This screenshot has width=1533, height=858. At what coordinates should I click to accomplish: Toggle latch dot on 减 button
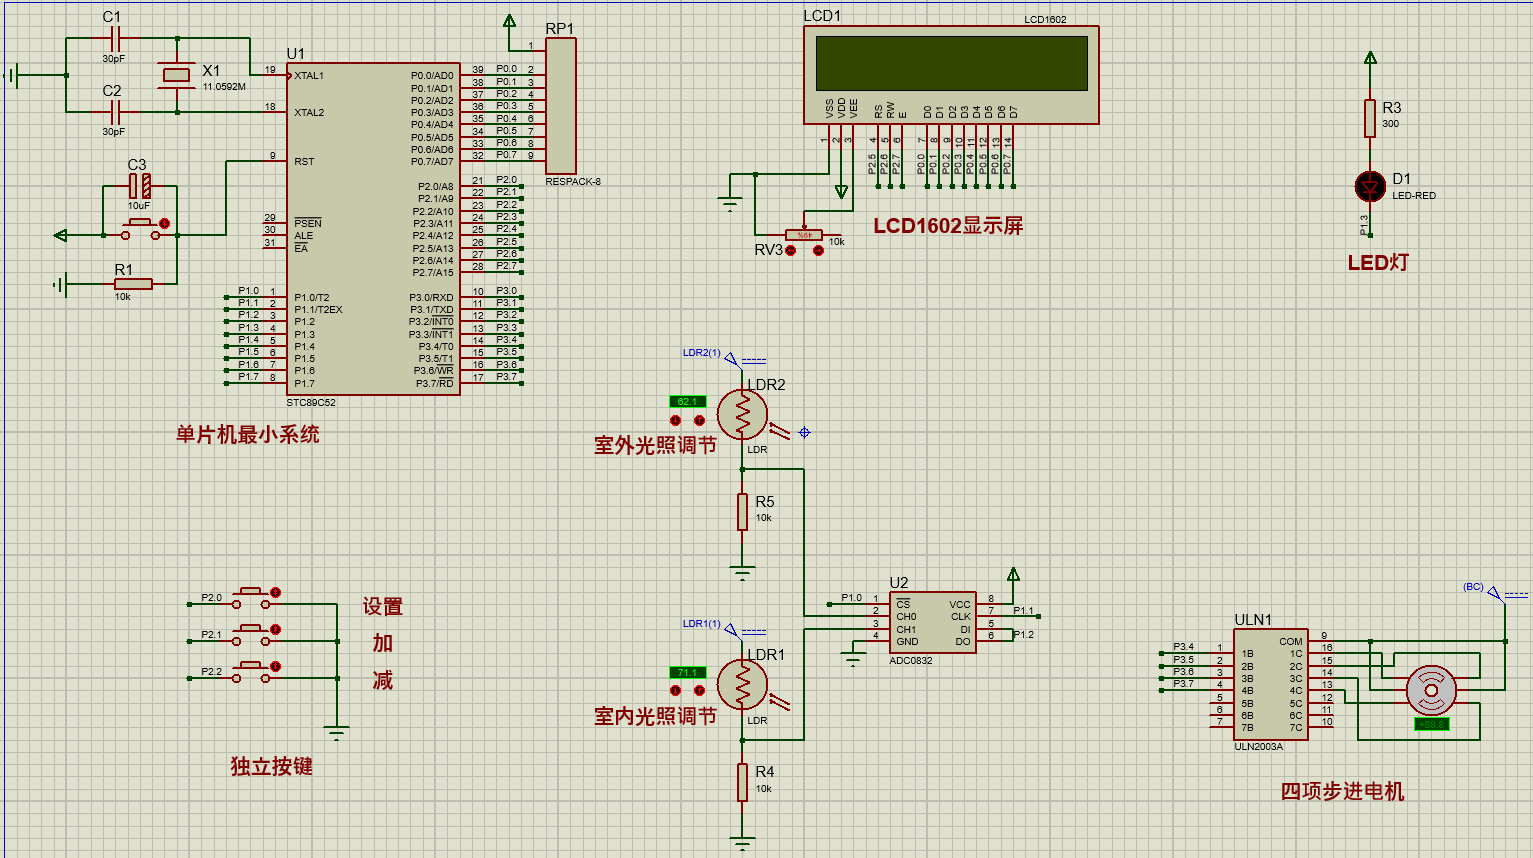point(276,667)
